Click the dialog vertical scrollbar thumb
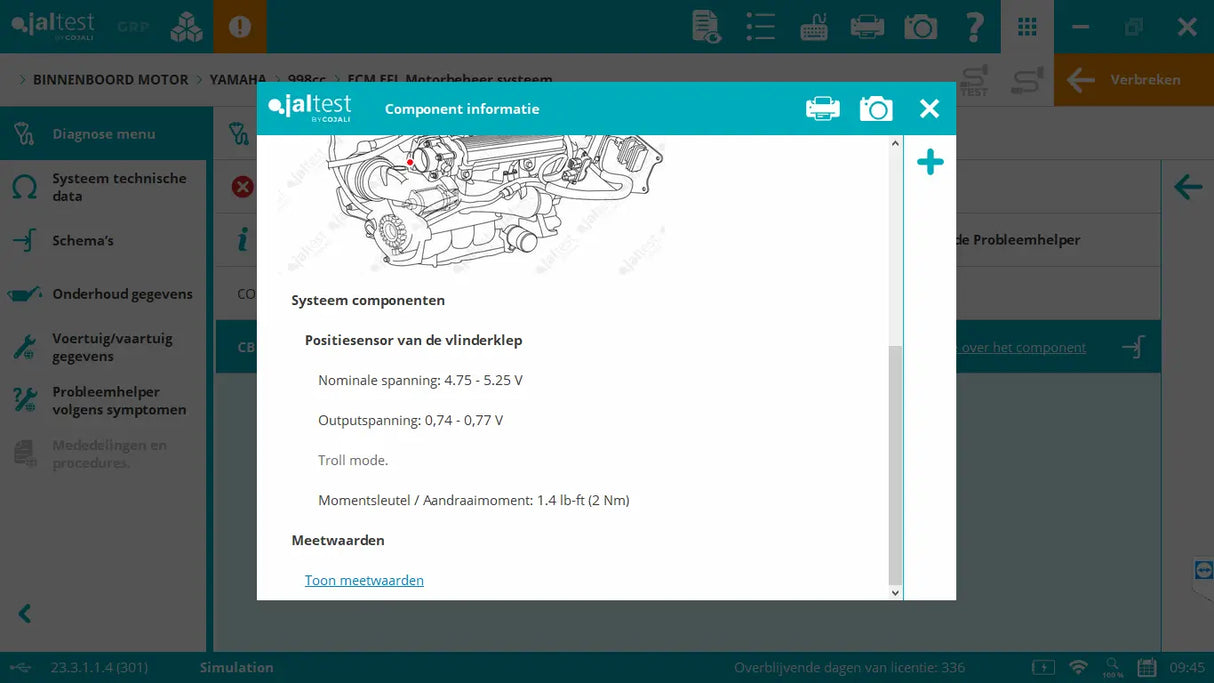 pyautogui.click(x=895, y=465)
